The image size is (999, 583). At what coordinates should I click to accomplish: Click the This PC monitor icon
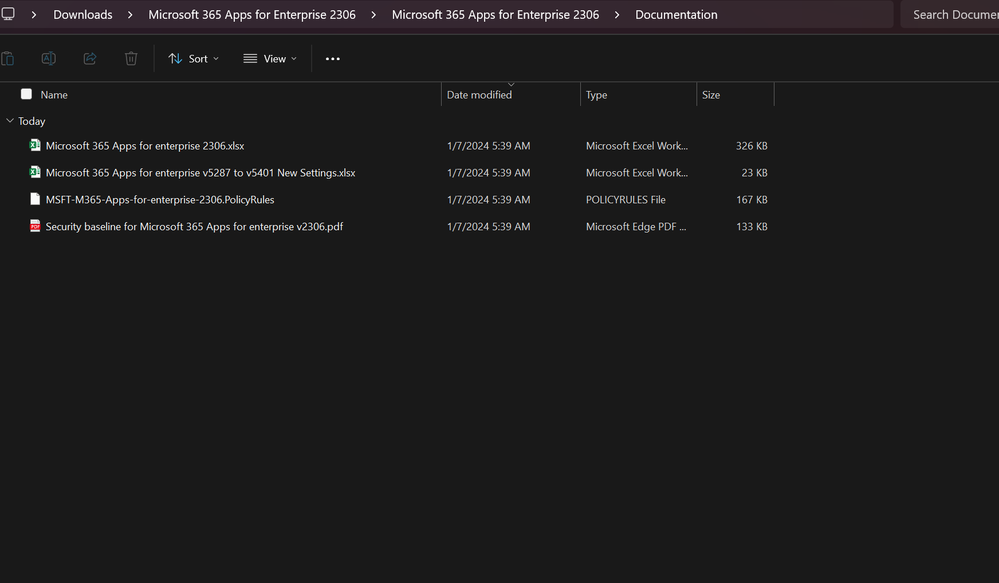coord(8,15)
